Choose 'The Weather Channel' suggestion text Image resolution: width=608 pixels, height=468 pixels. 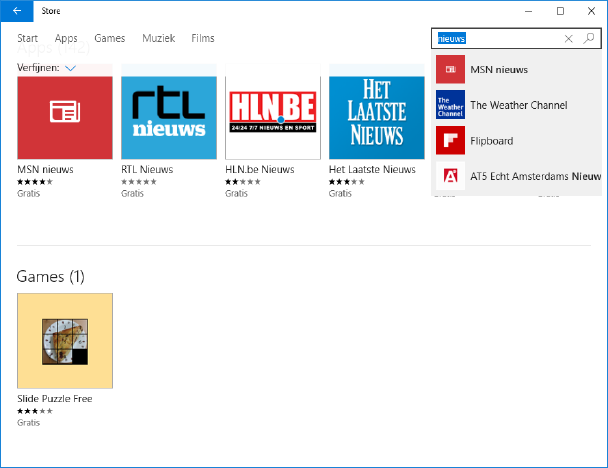[x=518, y=105]
